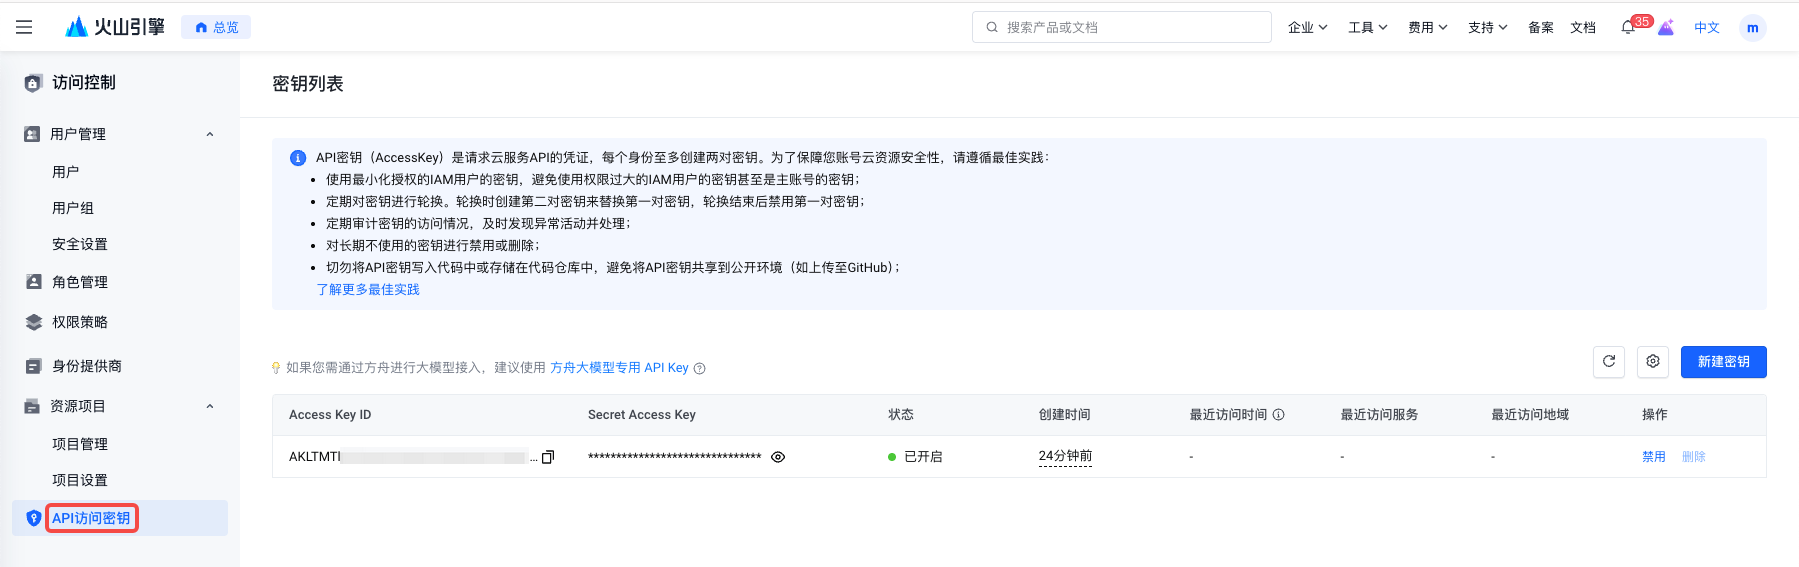Open table column settings gear
Image resolution: width=1799 pixels, height=567 pixels.
1653,362
